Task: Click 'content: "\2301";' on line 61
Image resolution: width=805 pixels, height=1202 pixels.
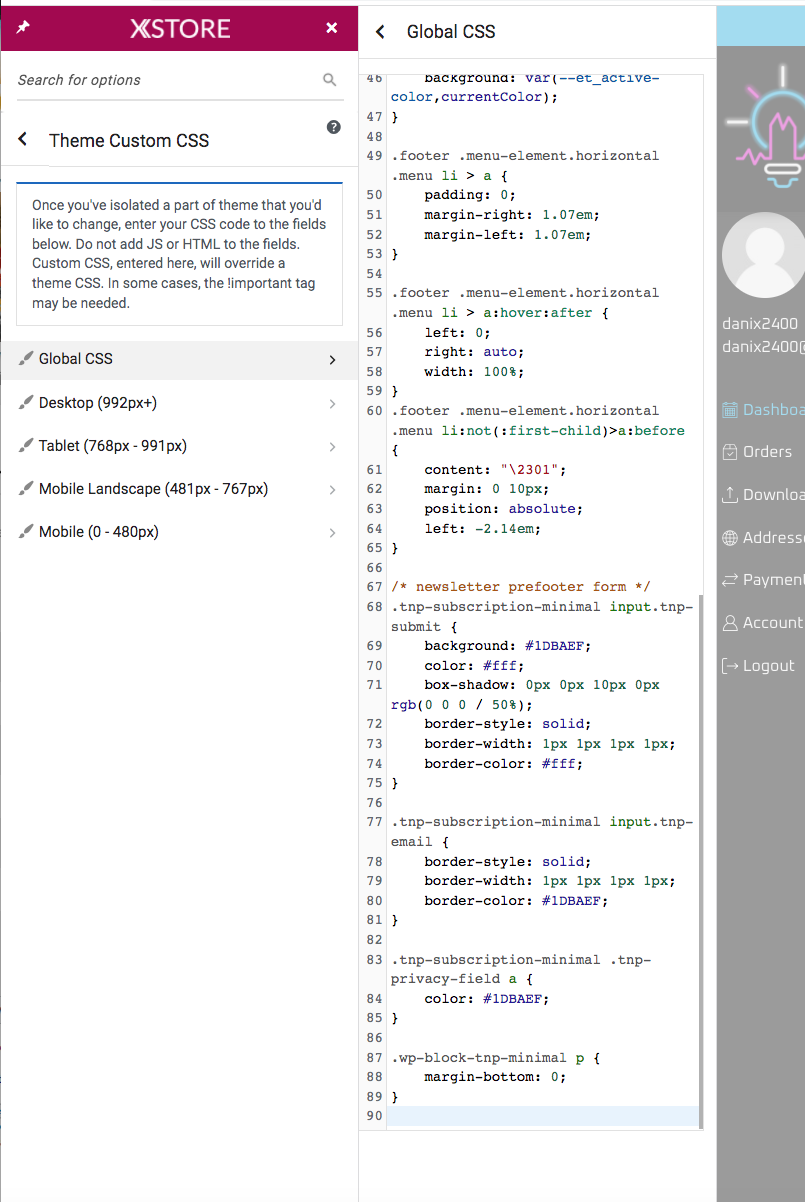Action: coord(495,469)
